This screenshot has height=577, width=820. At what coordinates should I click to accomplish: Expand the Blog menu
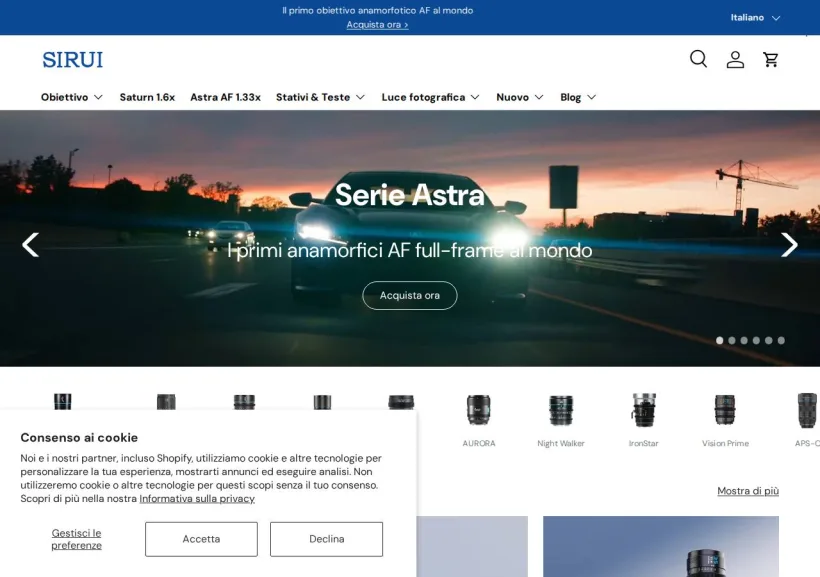(x=578, y=97)
